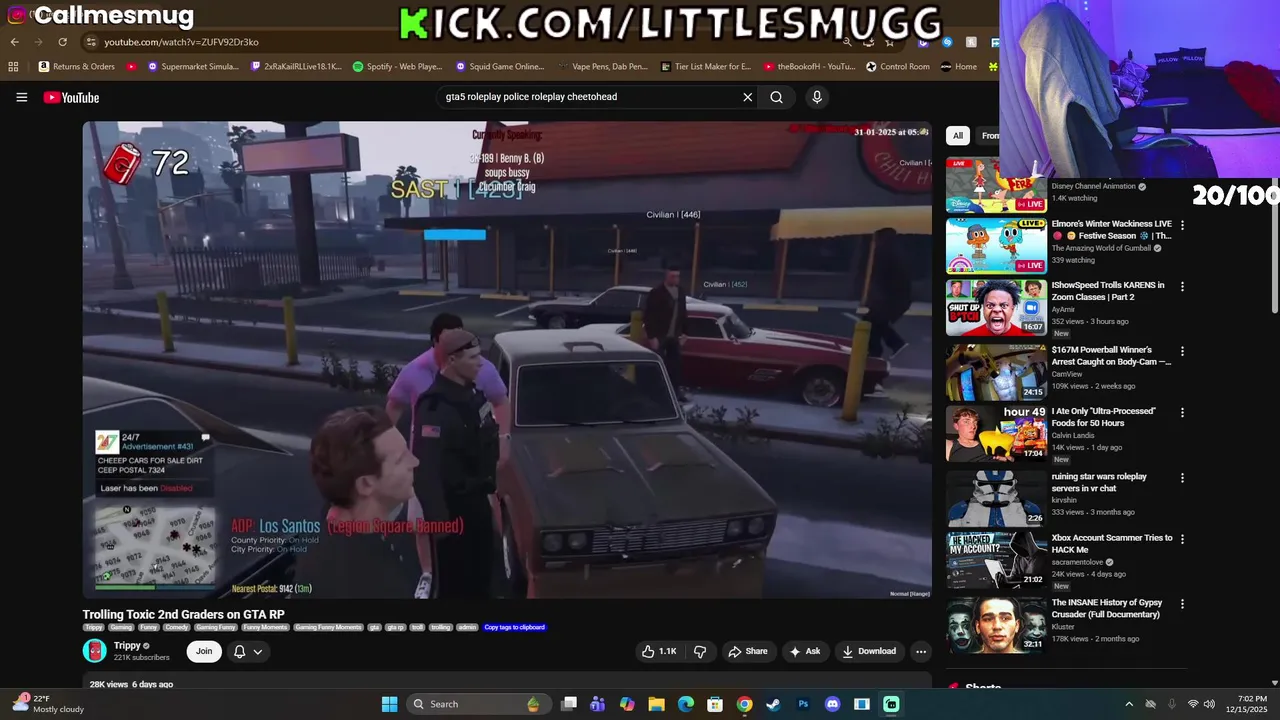This screenshot has height=720, width=1280.
Task: Open options for Xbox Account Scammer video
Action: [x=1182, y=539]
